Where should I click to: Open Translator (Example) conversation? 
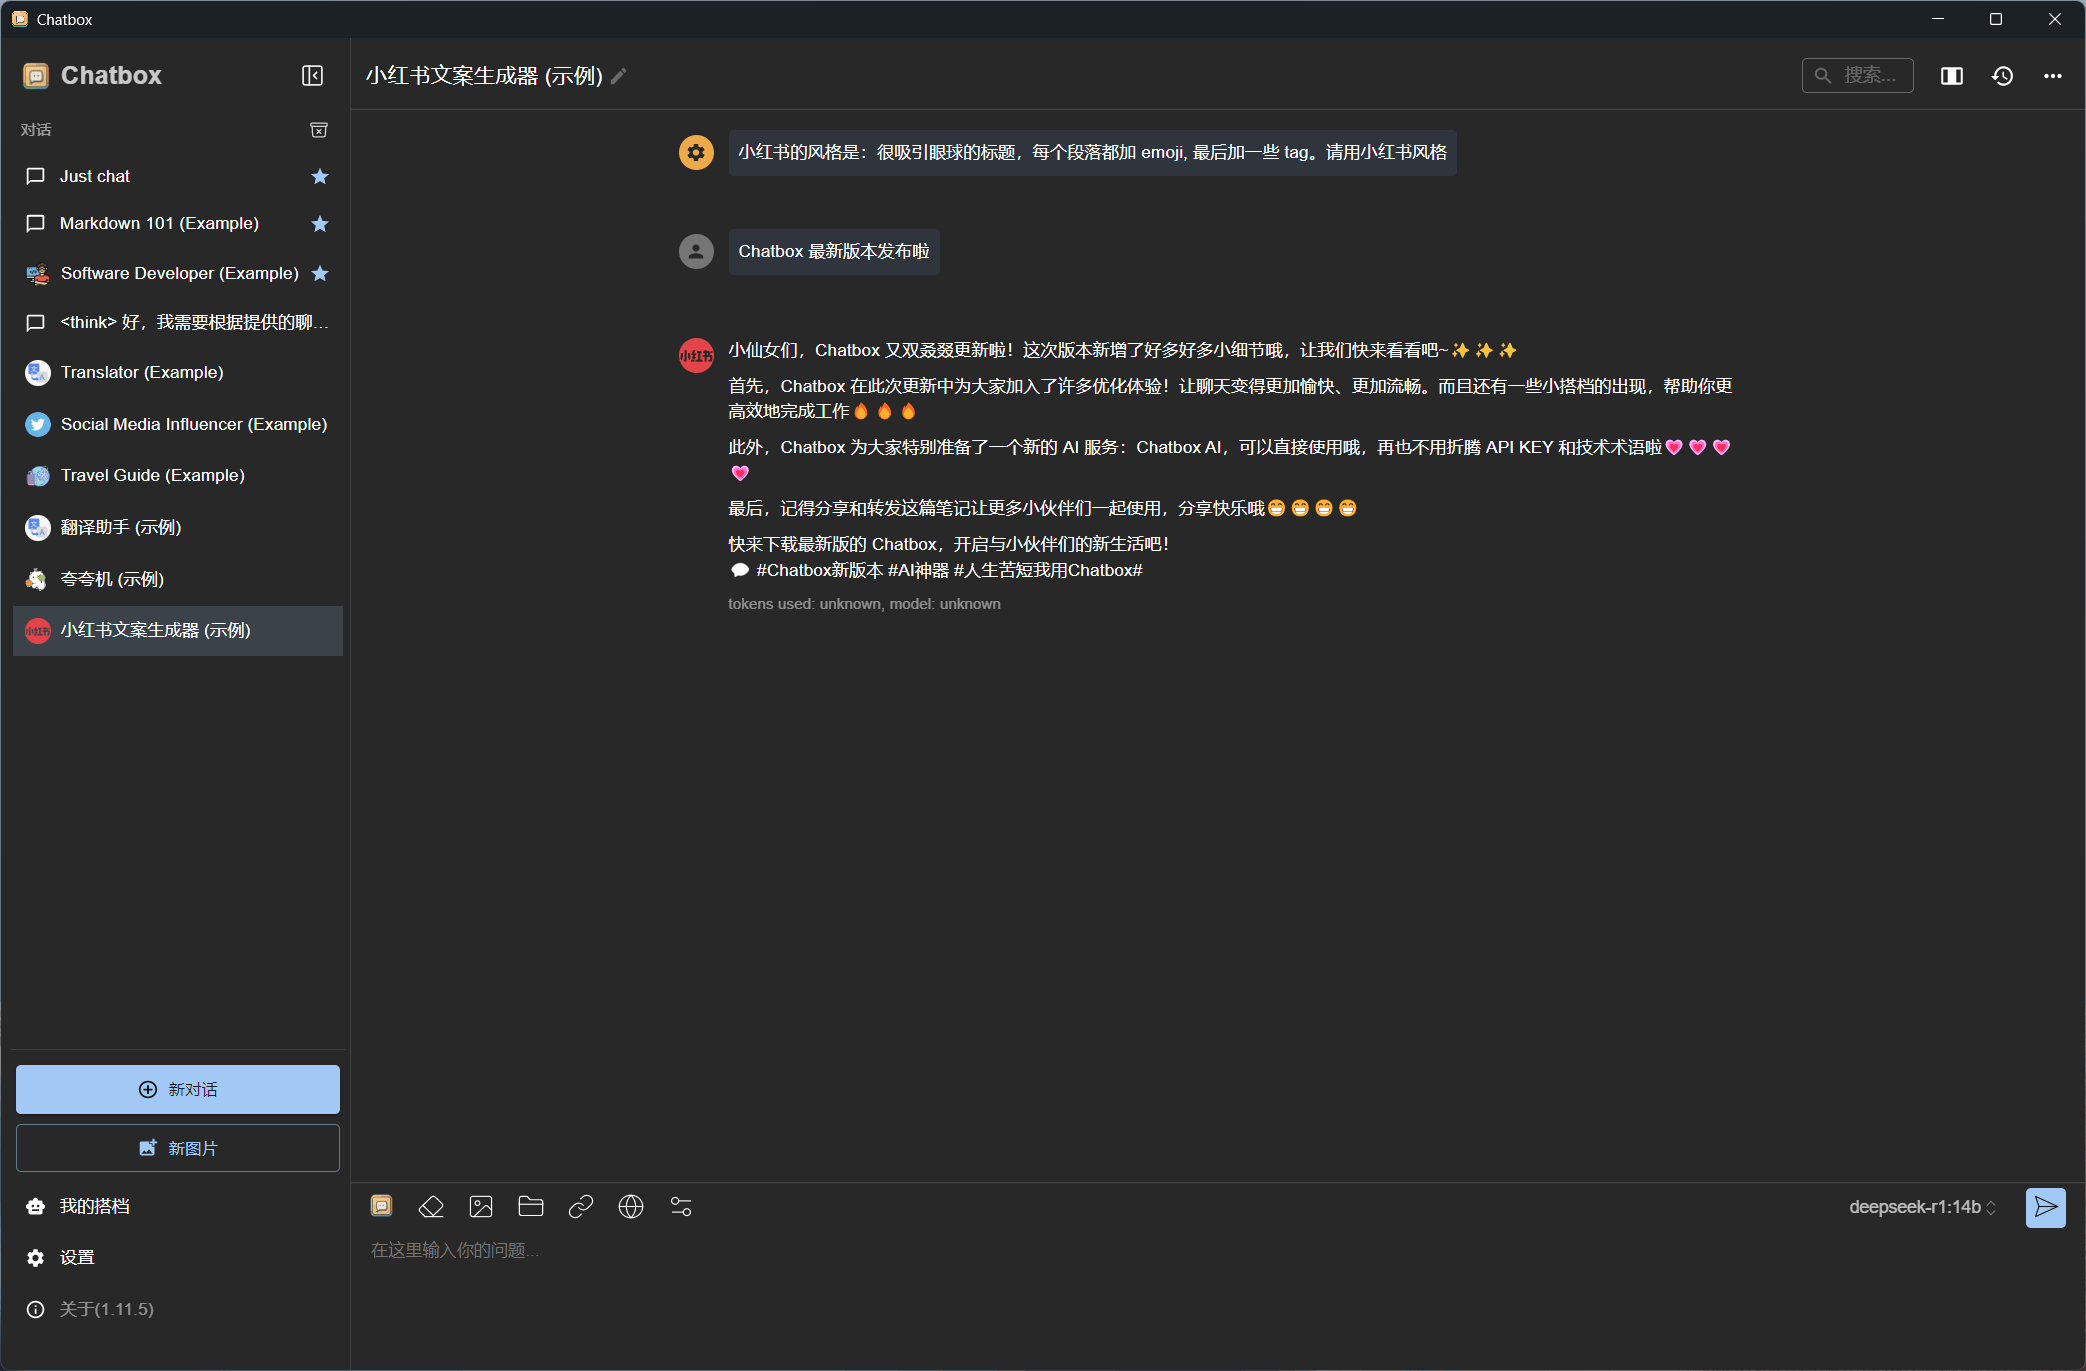(x=142, y=372)
